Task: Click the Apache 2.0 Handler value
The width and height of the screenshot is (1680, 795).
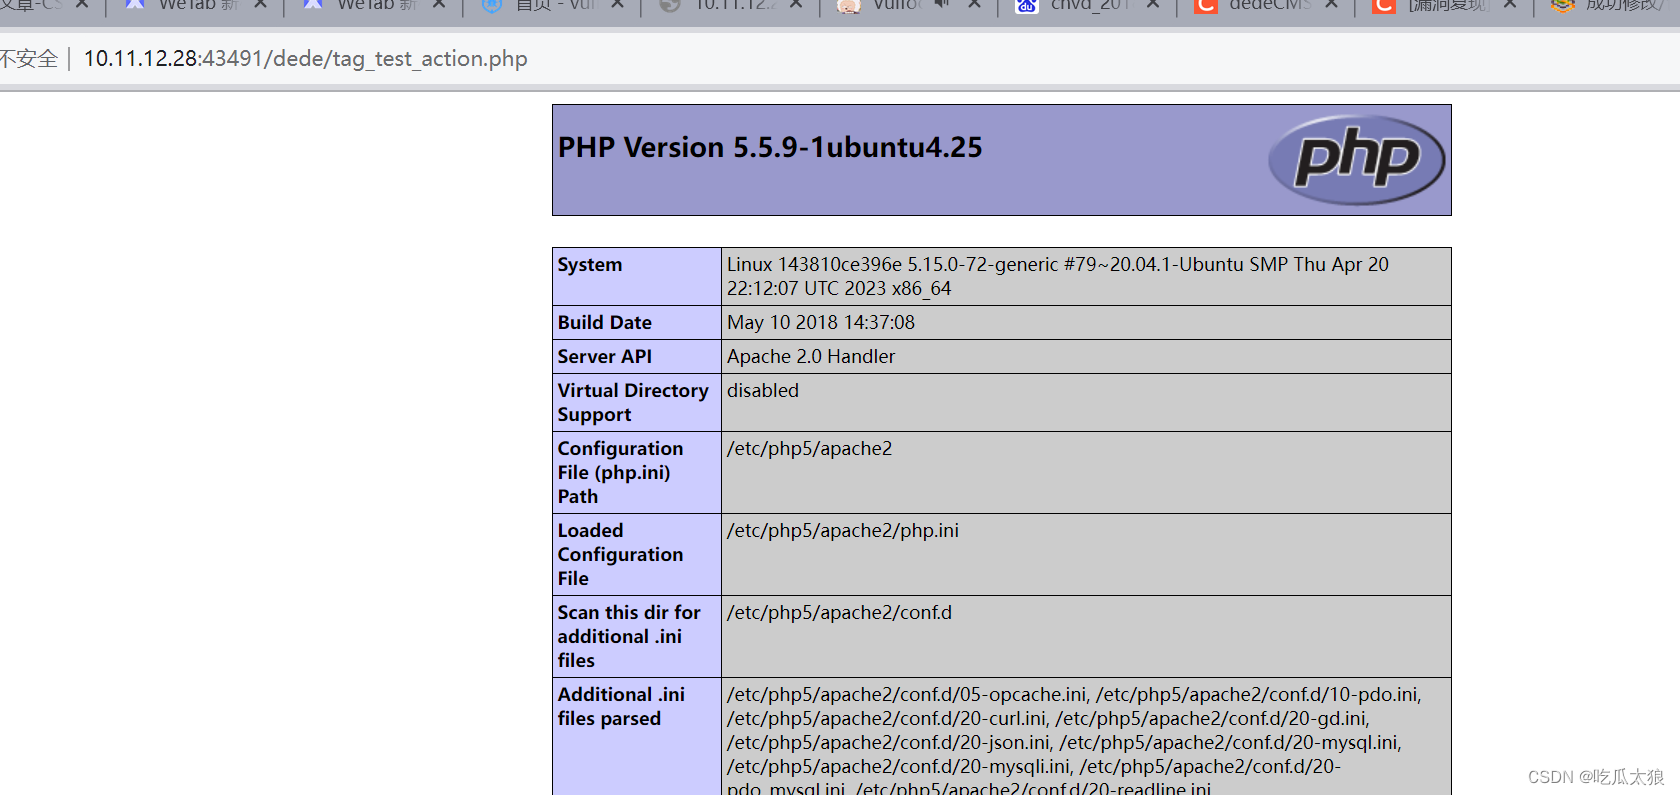Action: (x=811, y=357)
